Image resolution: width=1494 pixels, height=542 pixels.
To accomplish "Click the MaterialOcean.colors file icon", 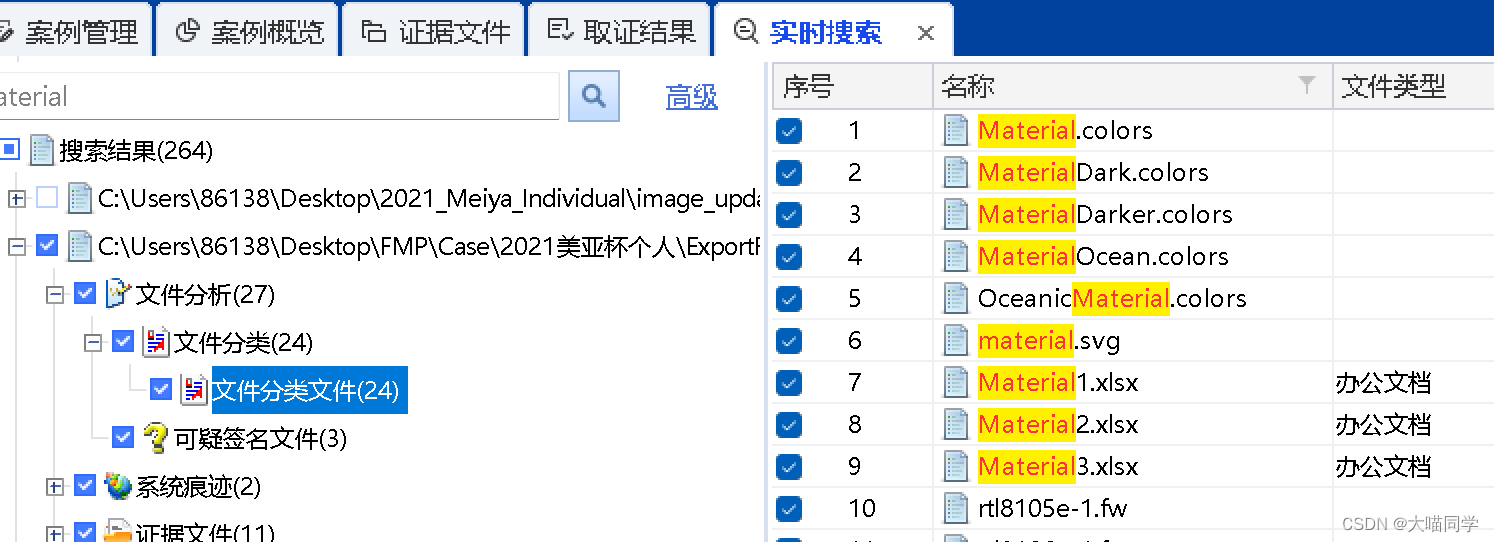I will click(957, 256).
